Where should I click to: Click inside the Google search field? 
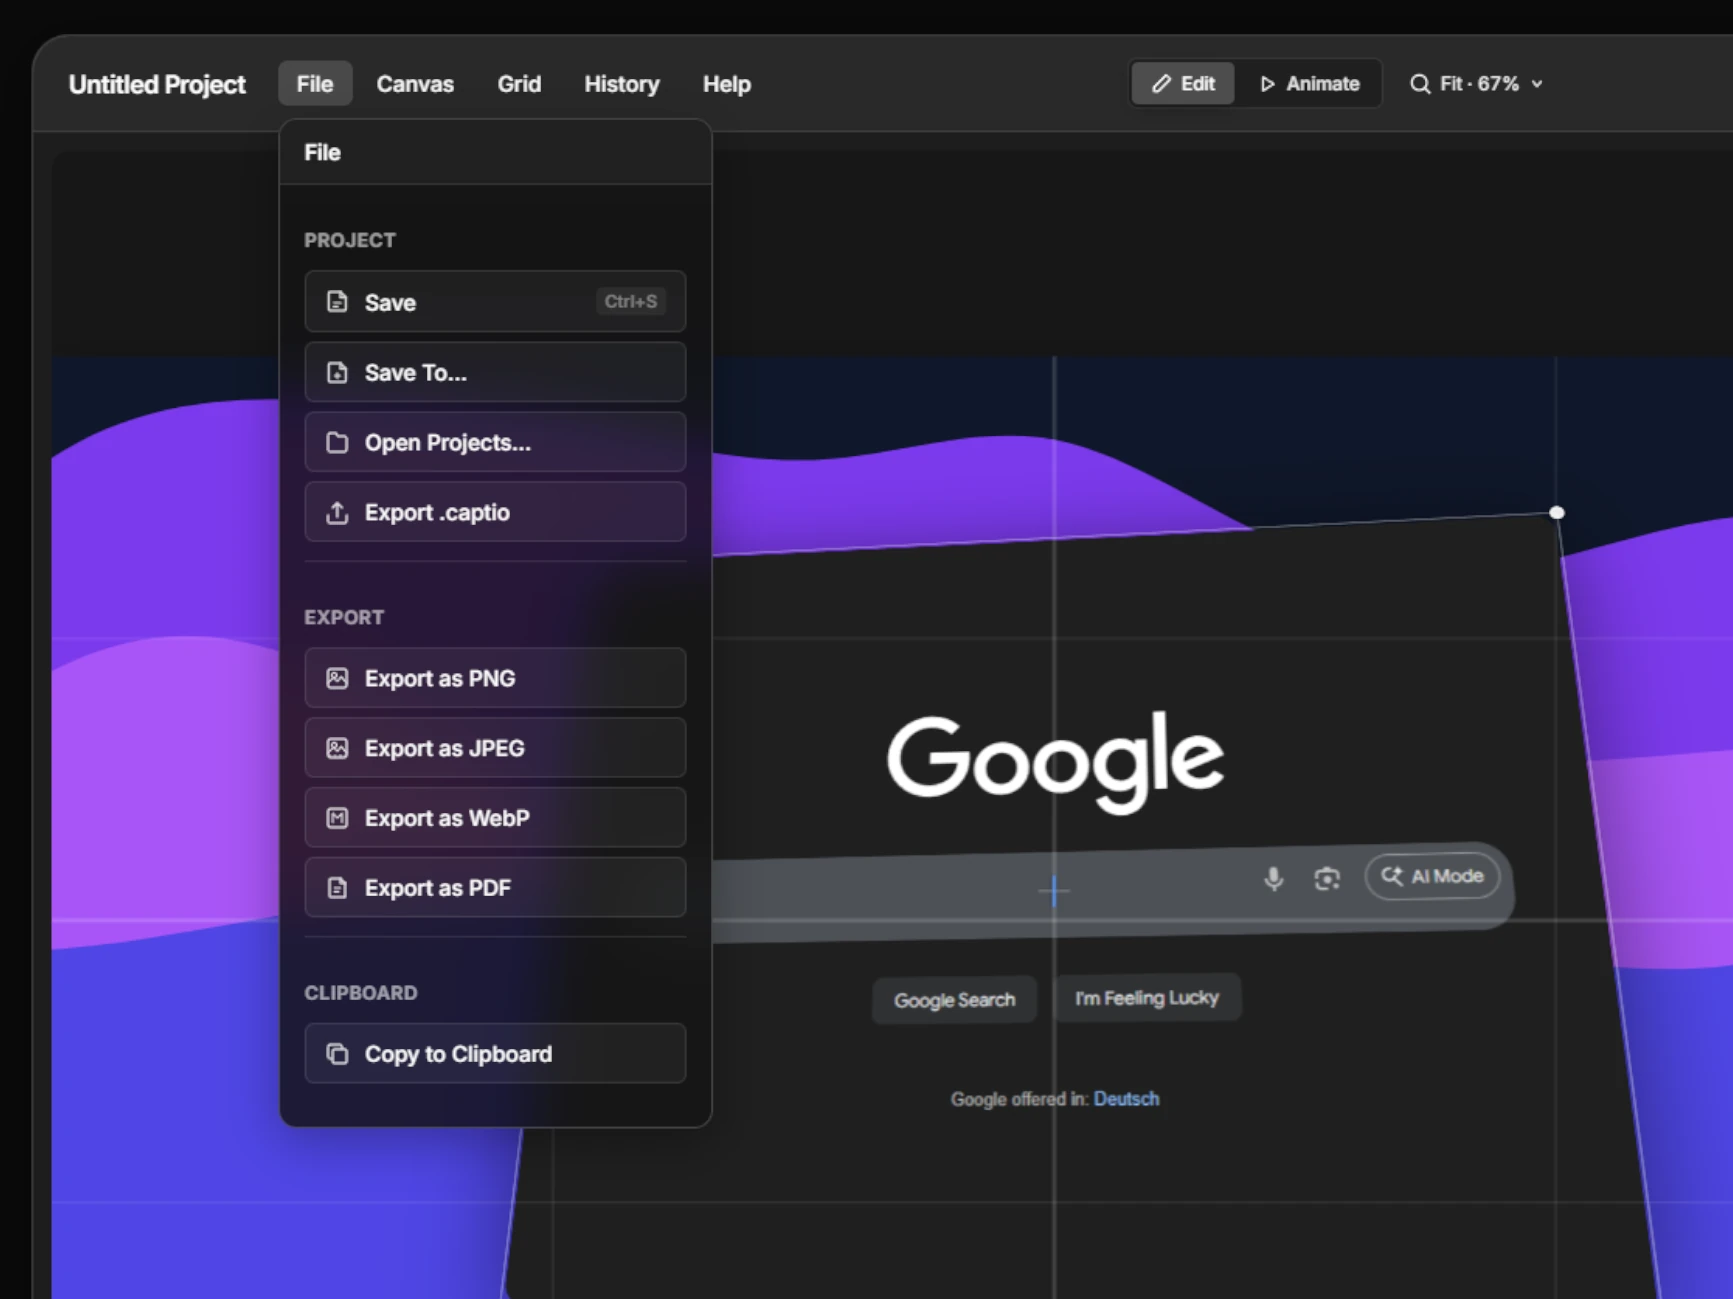click(x=950, y=890)
